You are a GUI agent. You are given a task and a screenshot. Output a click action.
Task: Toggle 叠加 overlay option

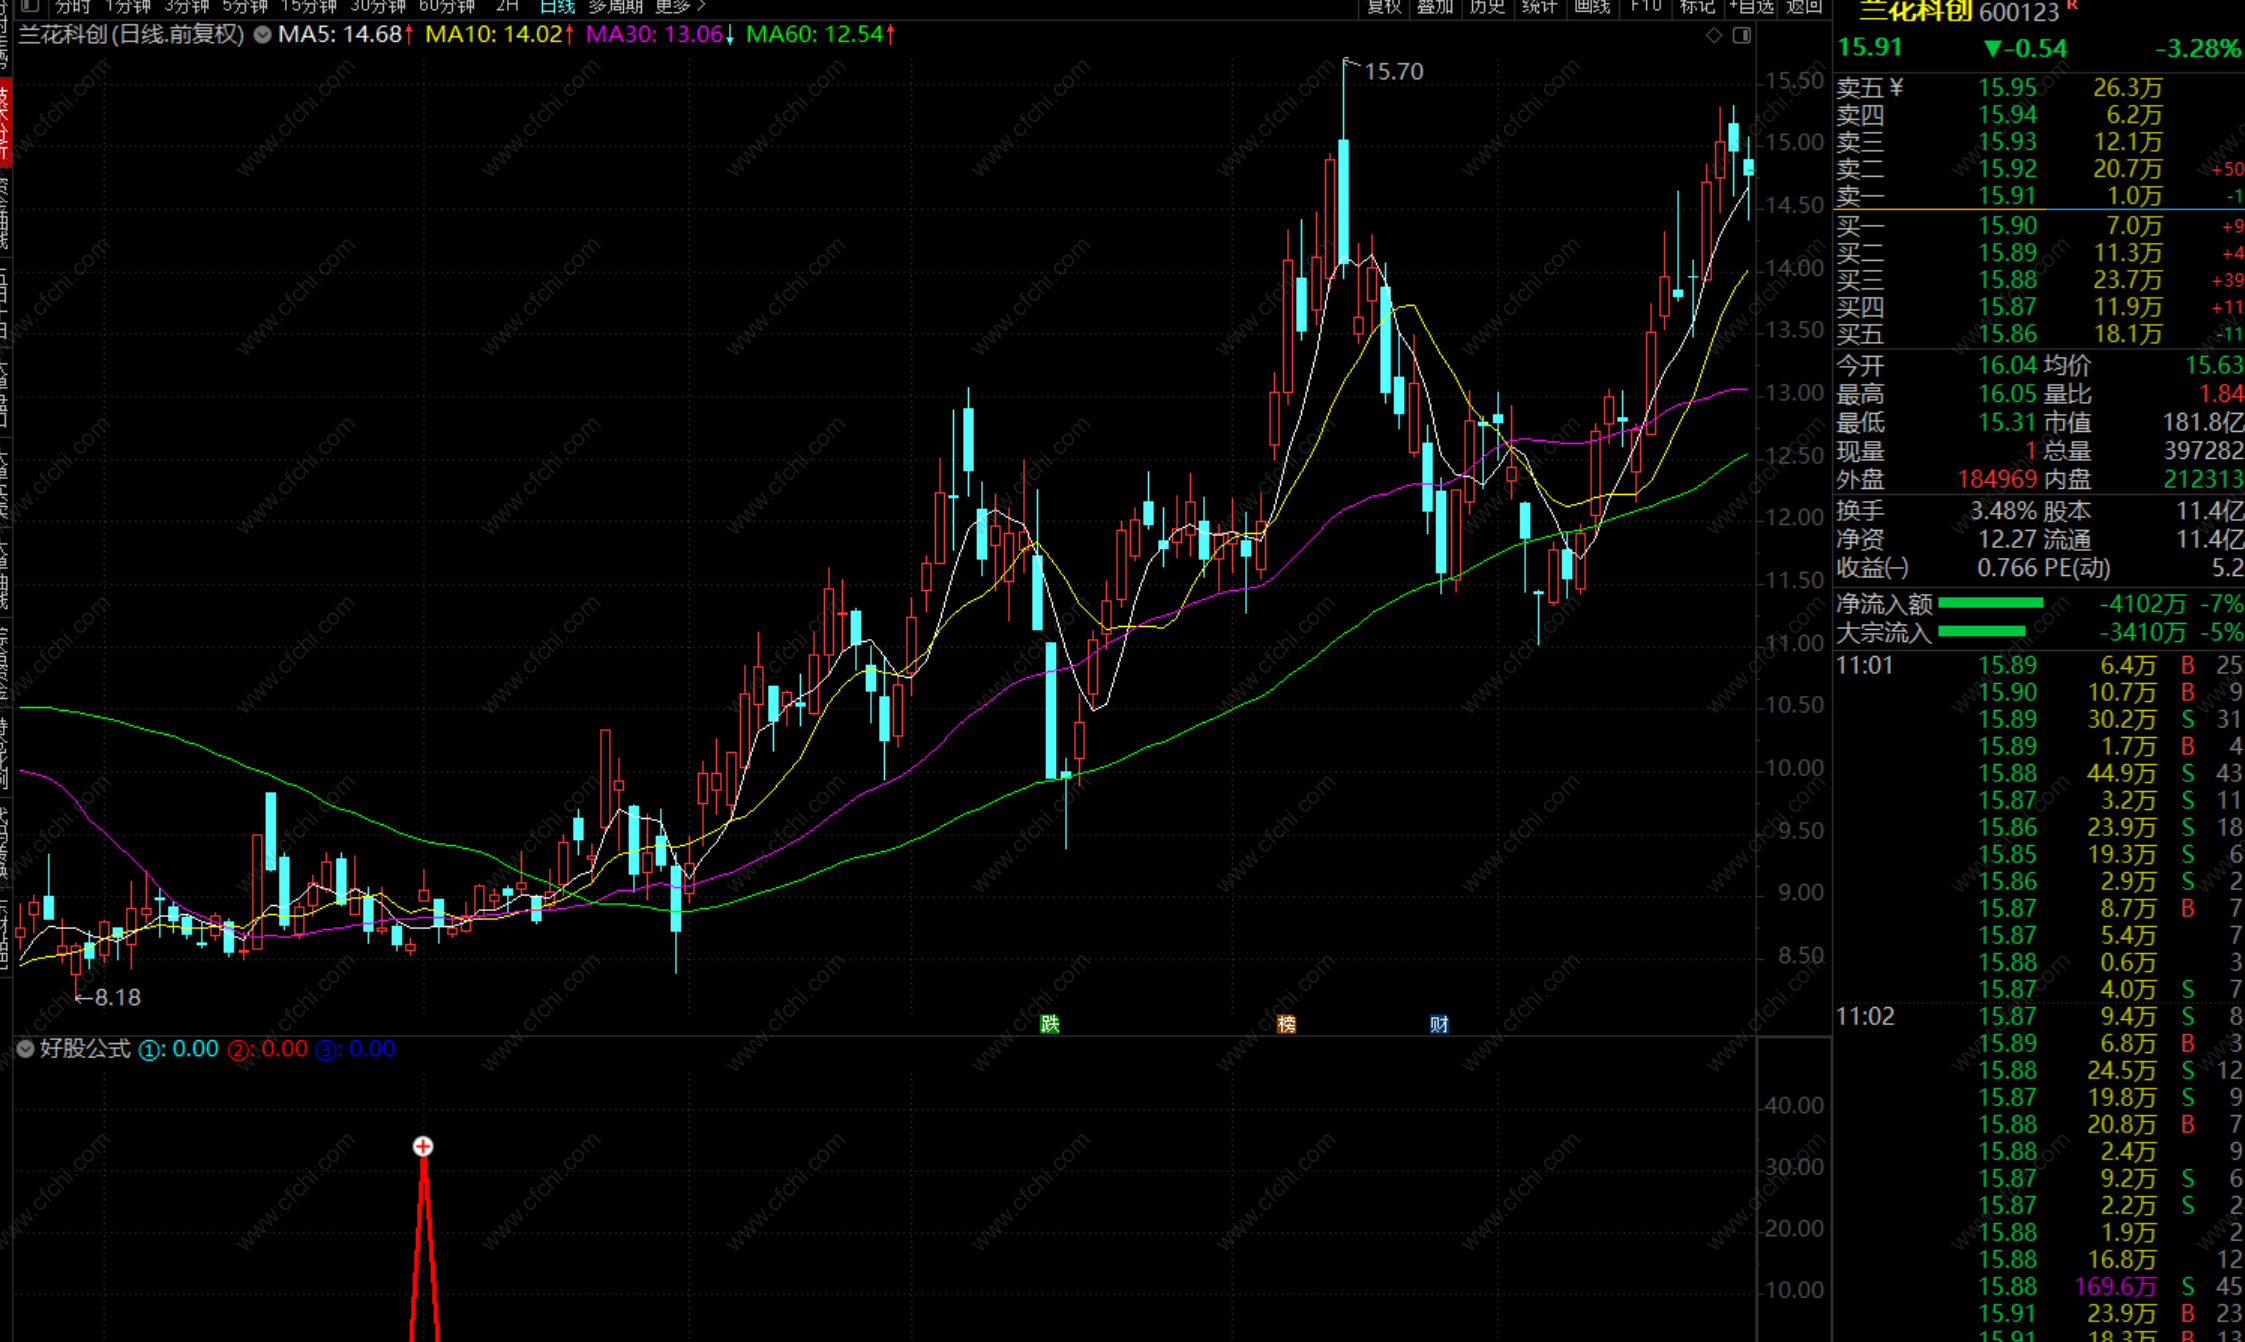tap(1435, 6)
